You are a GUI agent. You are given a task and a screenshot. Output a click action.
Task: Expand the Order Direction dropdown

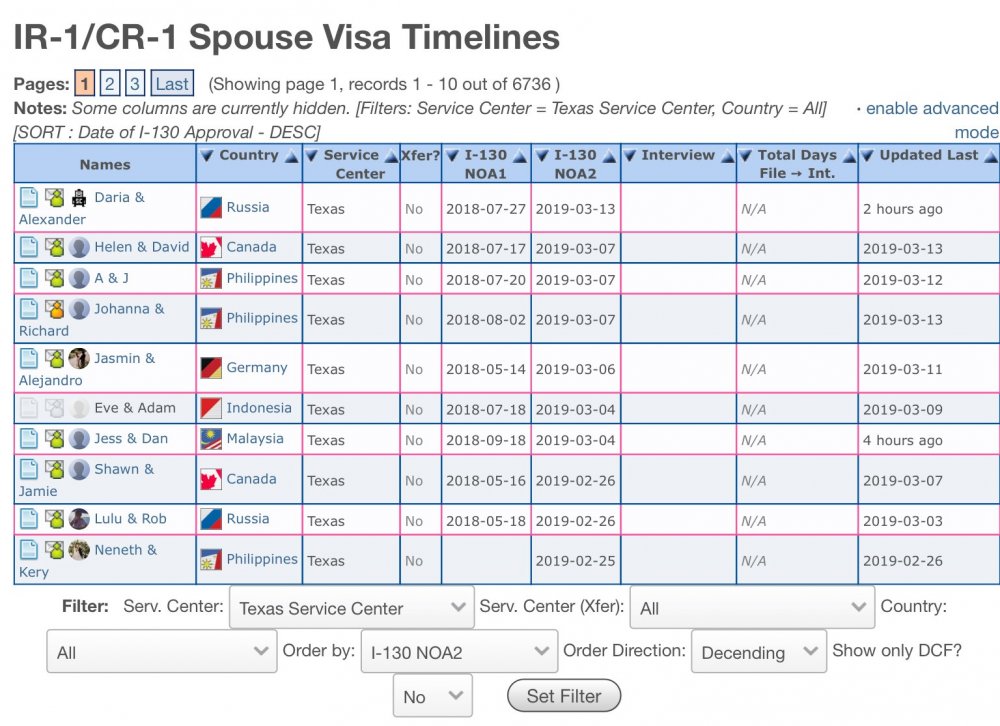point(758,653)
